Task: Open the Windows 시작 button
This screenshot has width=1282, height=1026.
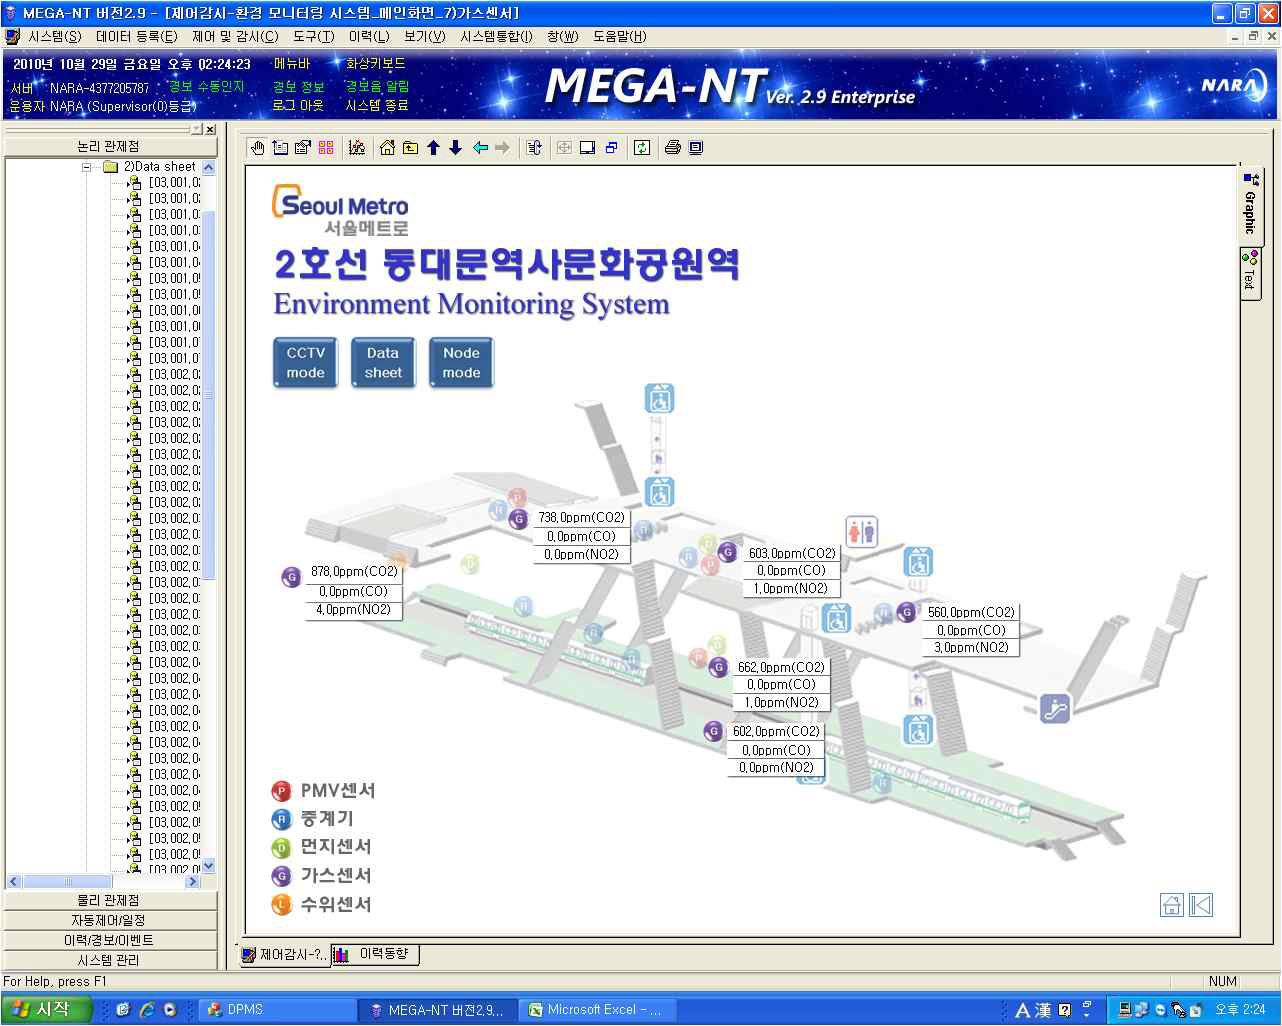Action: [44, 1009]
